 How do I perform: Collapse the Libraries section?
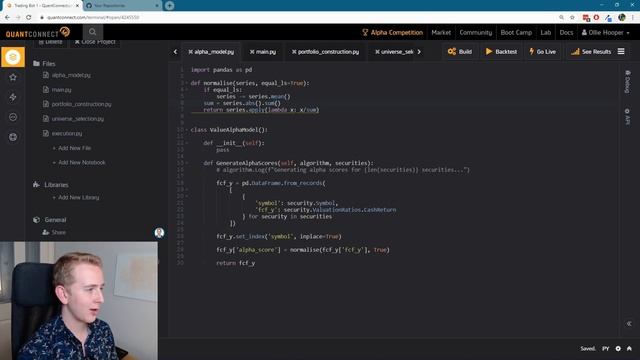click(51, 185)
